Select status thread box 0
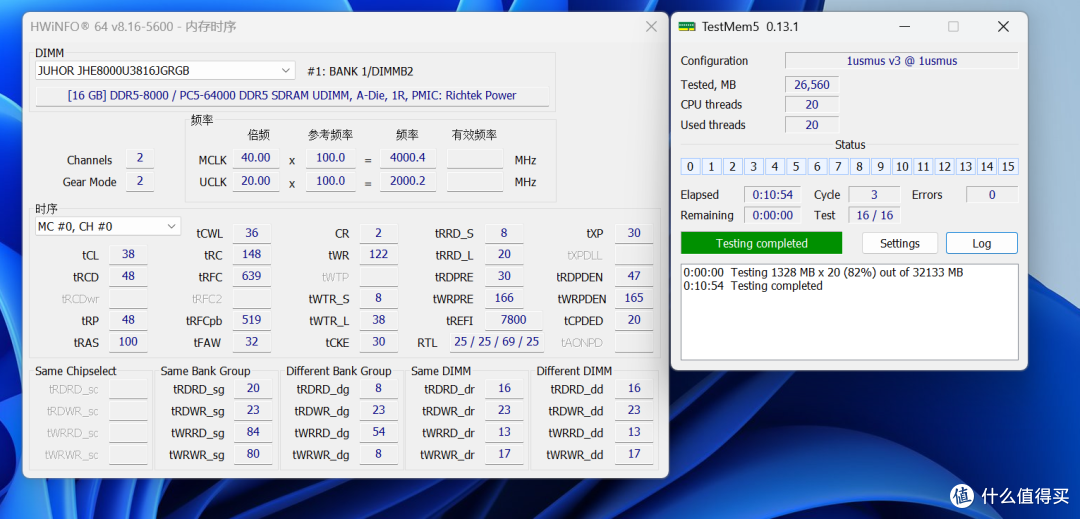Viewport: 1080px width, 519px height. 690,167
